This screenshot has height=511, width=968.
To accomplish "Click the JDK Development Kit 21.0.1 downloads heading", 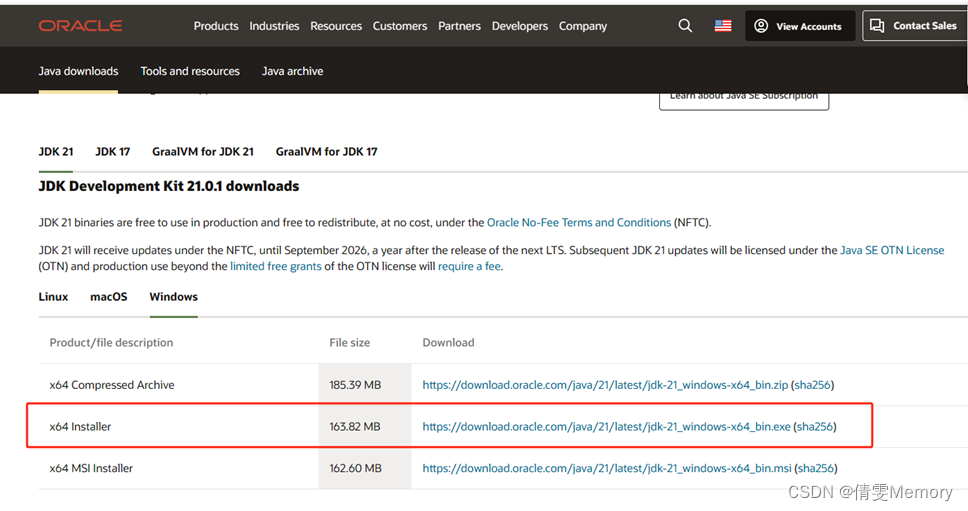I will tap(169, 186).
